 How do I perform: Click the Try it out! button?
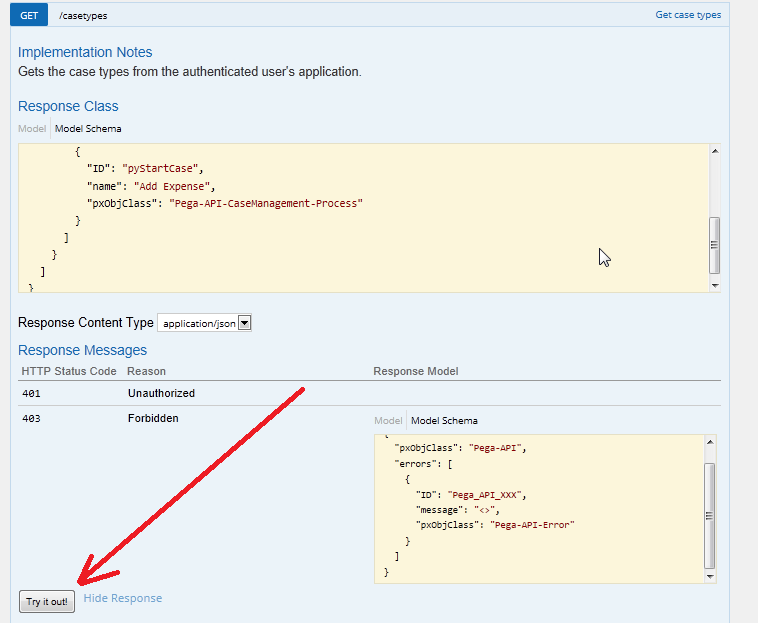point(47,601)
